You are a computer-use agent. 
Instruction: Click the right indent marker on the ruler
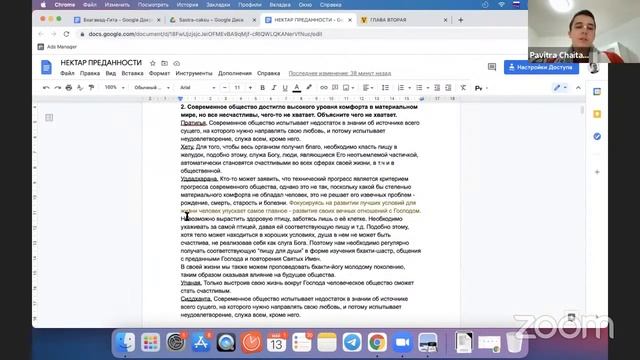pos(422,99)
